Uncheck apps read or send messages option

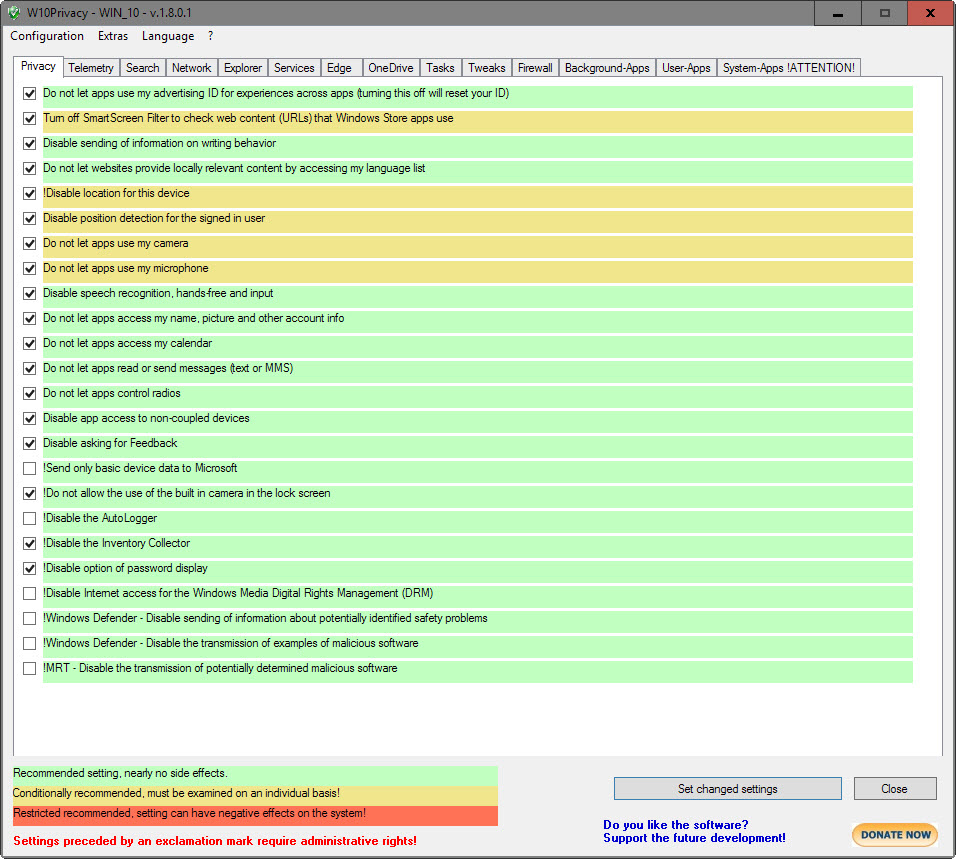(x=29, y=368)
